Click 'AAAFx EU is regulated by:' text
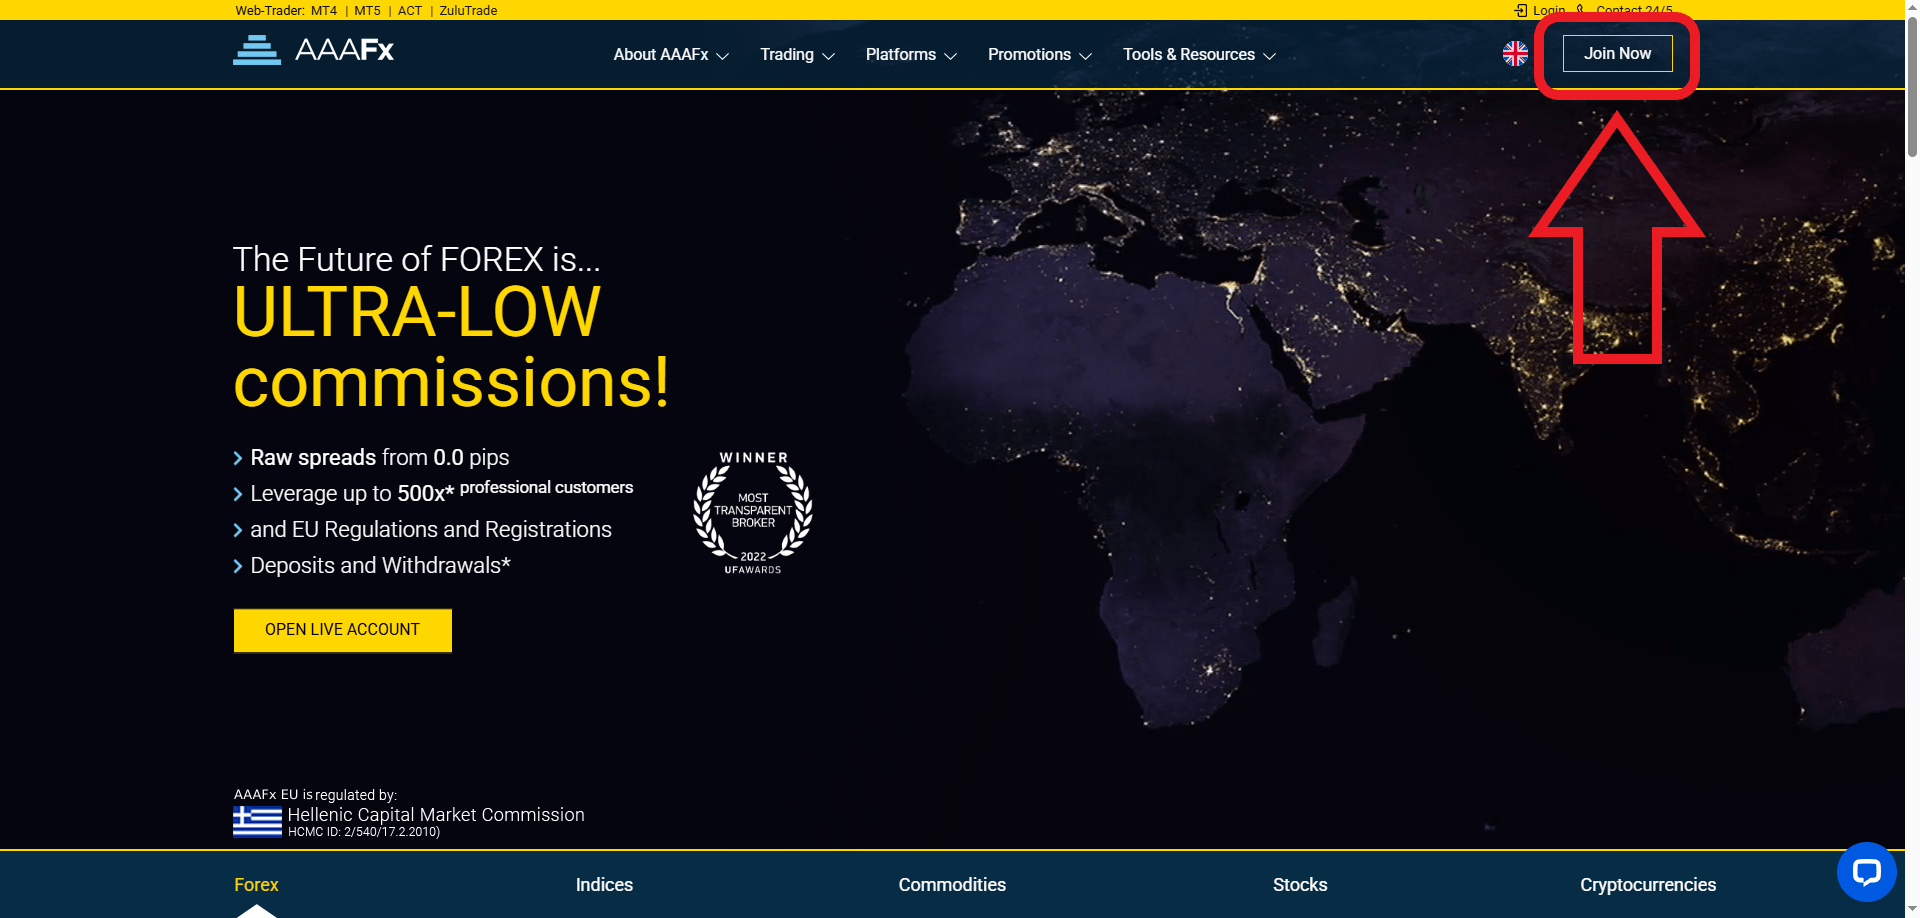 click(315, 795)
